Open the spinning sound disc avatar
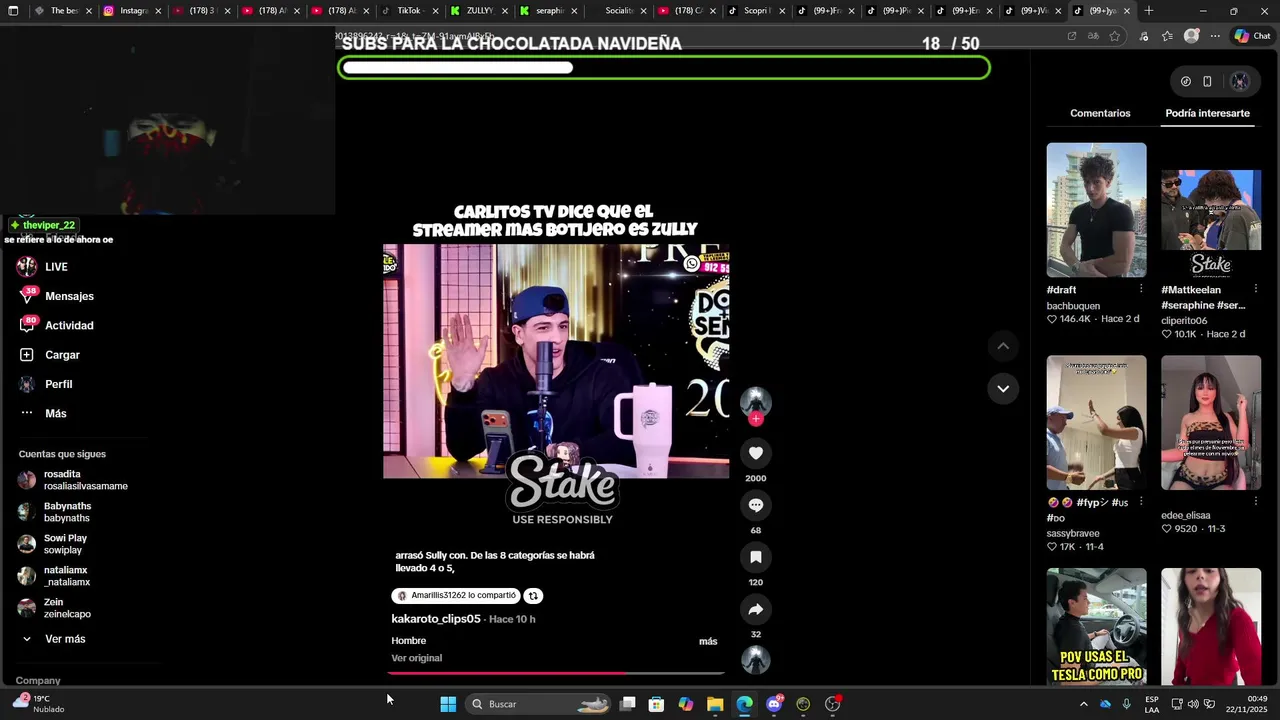 756,660
